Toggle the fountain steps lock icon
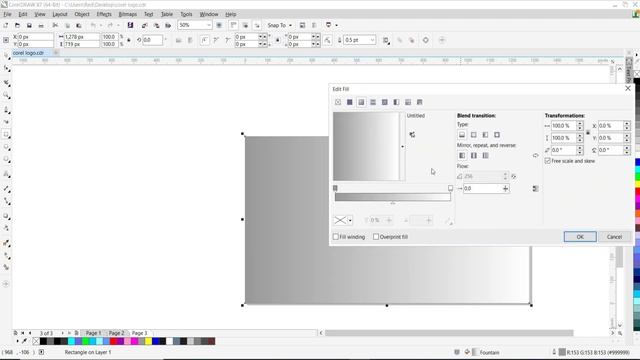640x360 pixels. pyautogui.click(x=513, y=176)
